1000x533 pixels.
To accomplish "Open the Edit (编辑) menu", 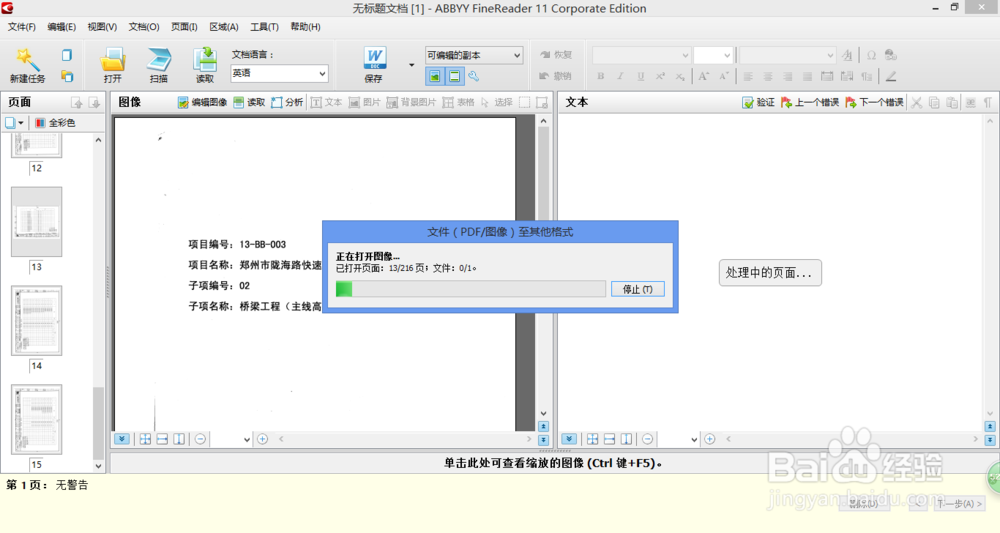I will coord(61,27).
